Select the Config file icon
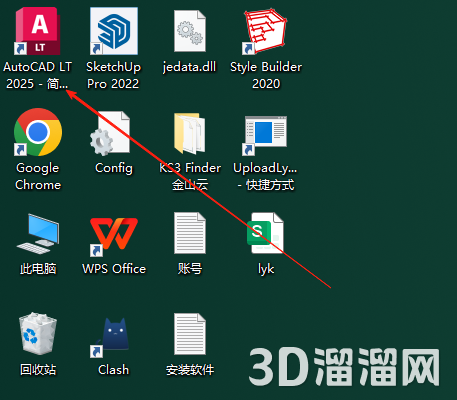The image size is (457, 400). [110, 133]
